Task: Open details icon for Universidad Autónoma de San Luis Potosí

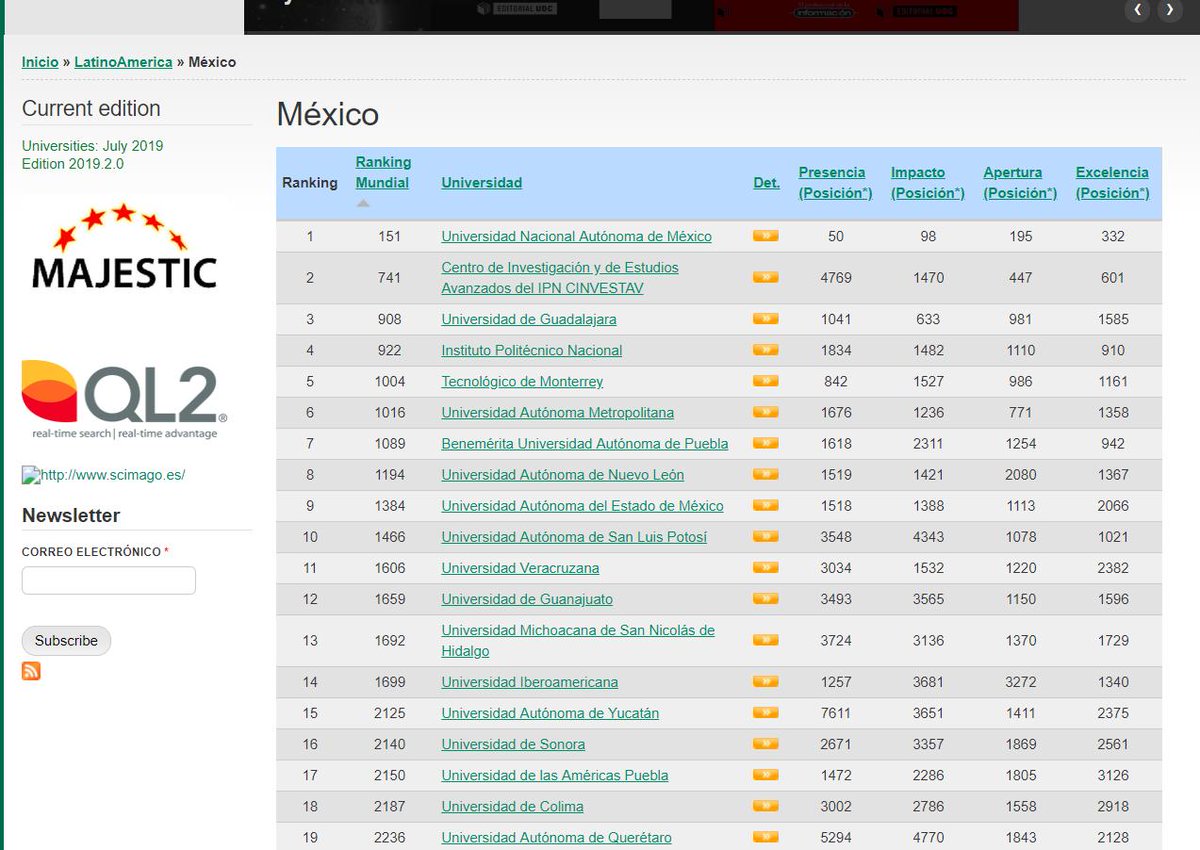Action: pos(766,536)
